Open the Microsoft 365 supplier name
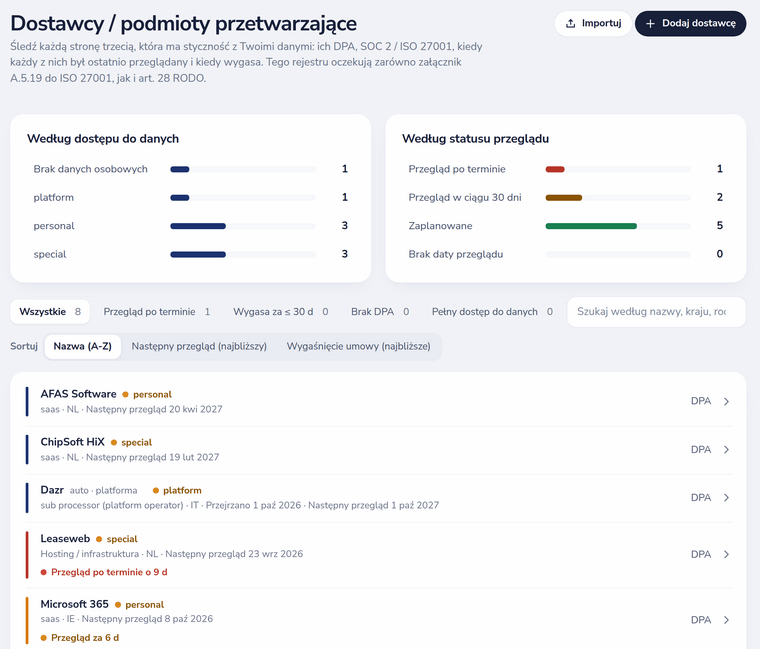This screenshot has height=649, width=760. point(74,604)
